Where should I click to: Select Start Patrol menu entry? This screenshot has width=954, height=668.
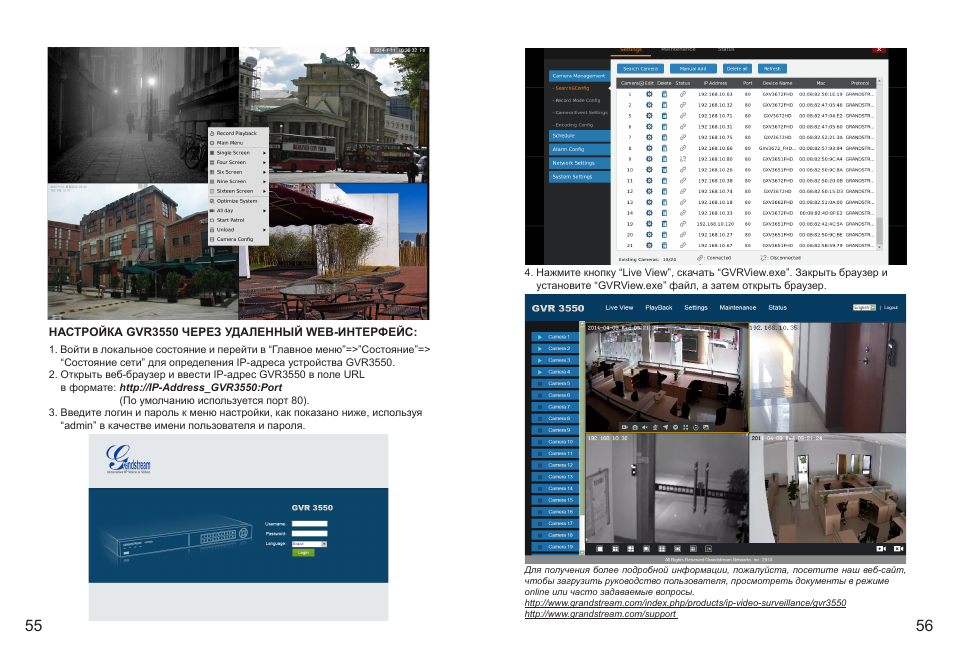(237, 220)
